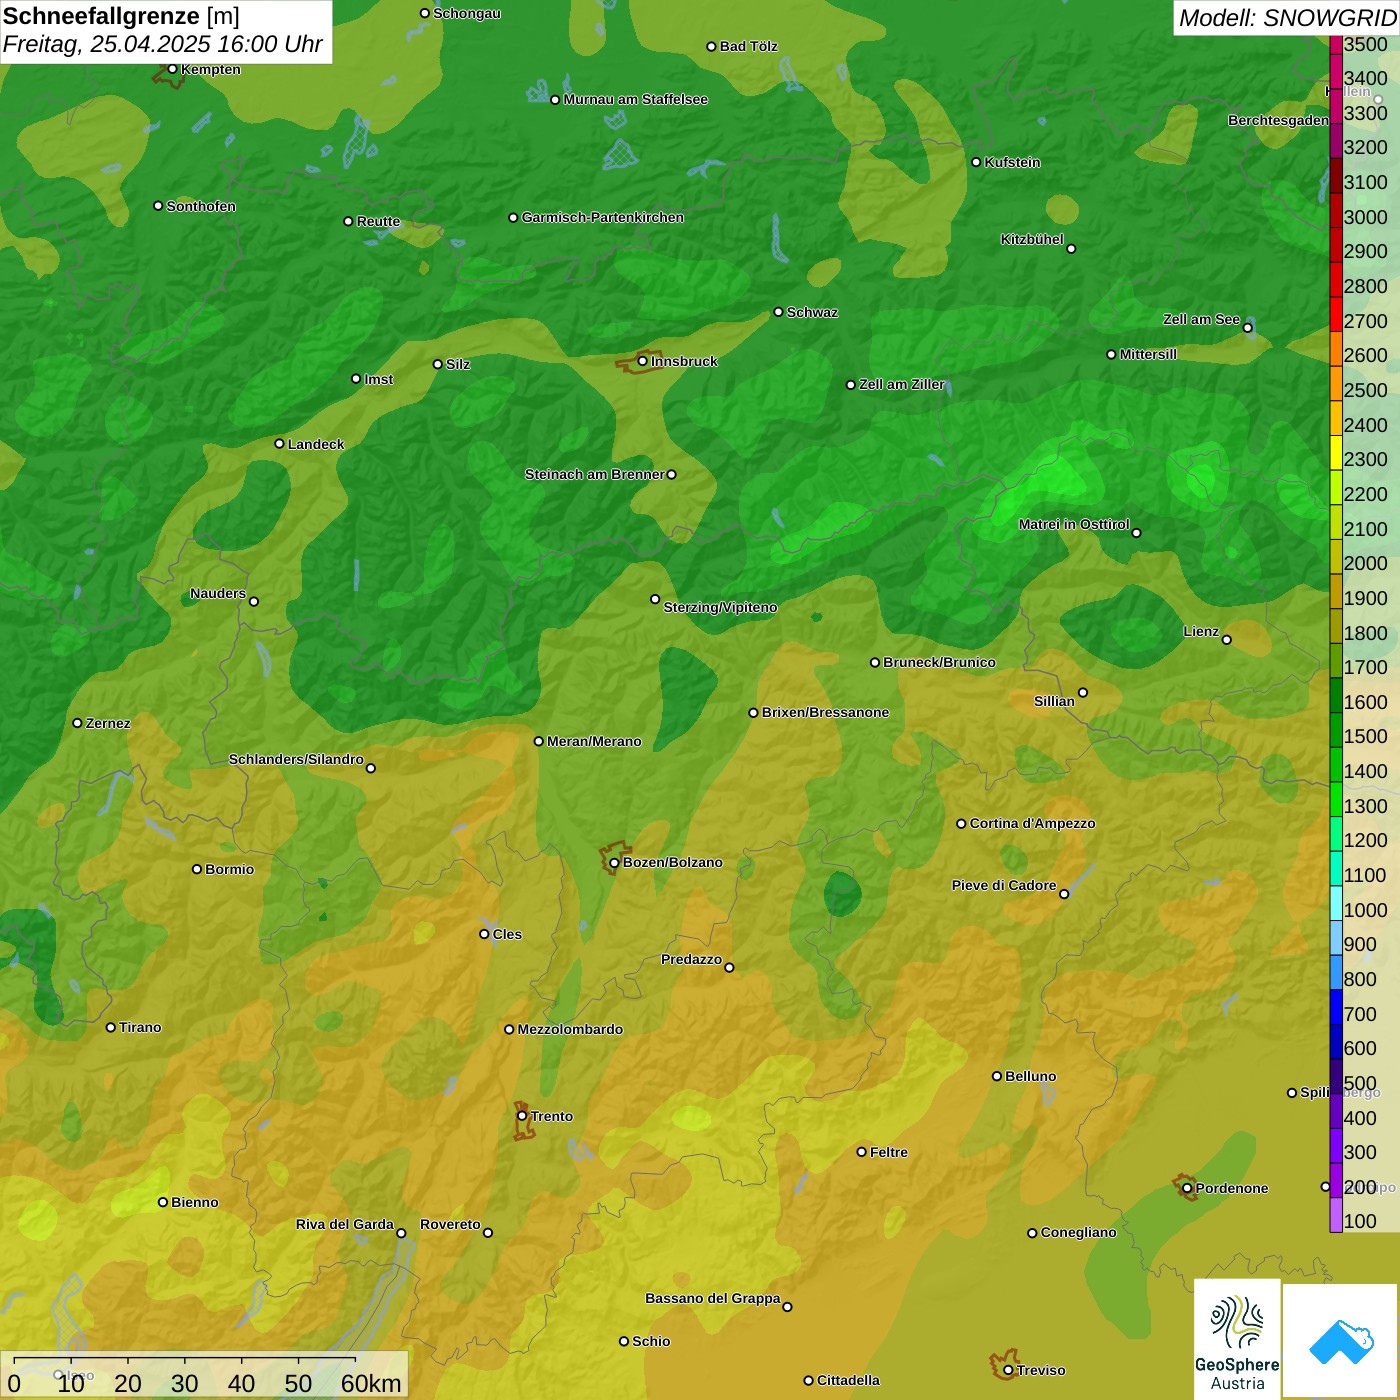The width and height of the screenshot is (1400, 1400).
Task: Click the Bad Tölz location dot
Action: point(711,46)
